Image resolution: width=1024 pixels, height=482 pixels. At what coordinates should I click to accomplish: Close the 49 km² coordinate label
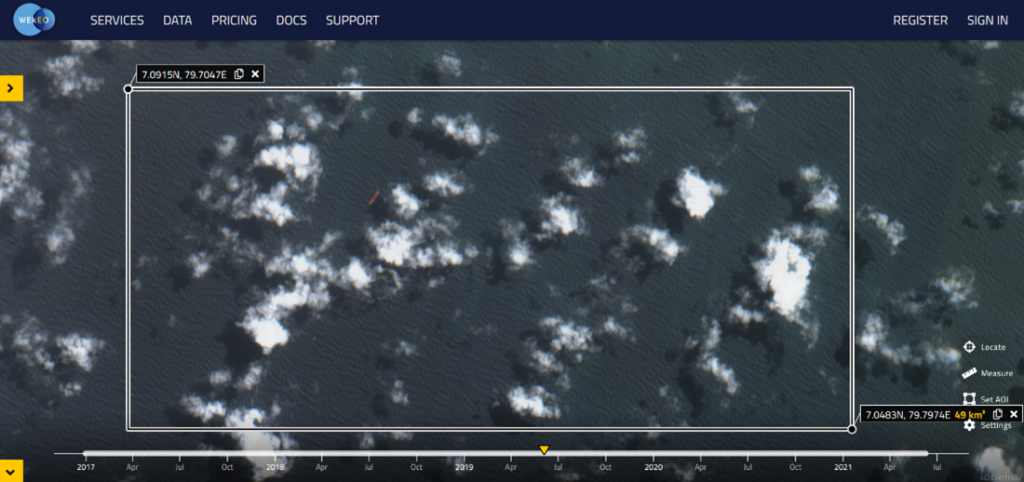point(1013,414)
